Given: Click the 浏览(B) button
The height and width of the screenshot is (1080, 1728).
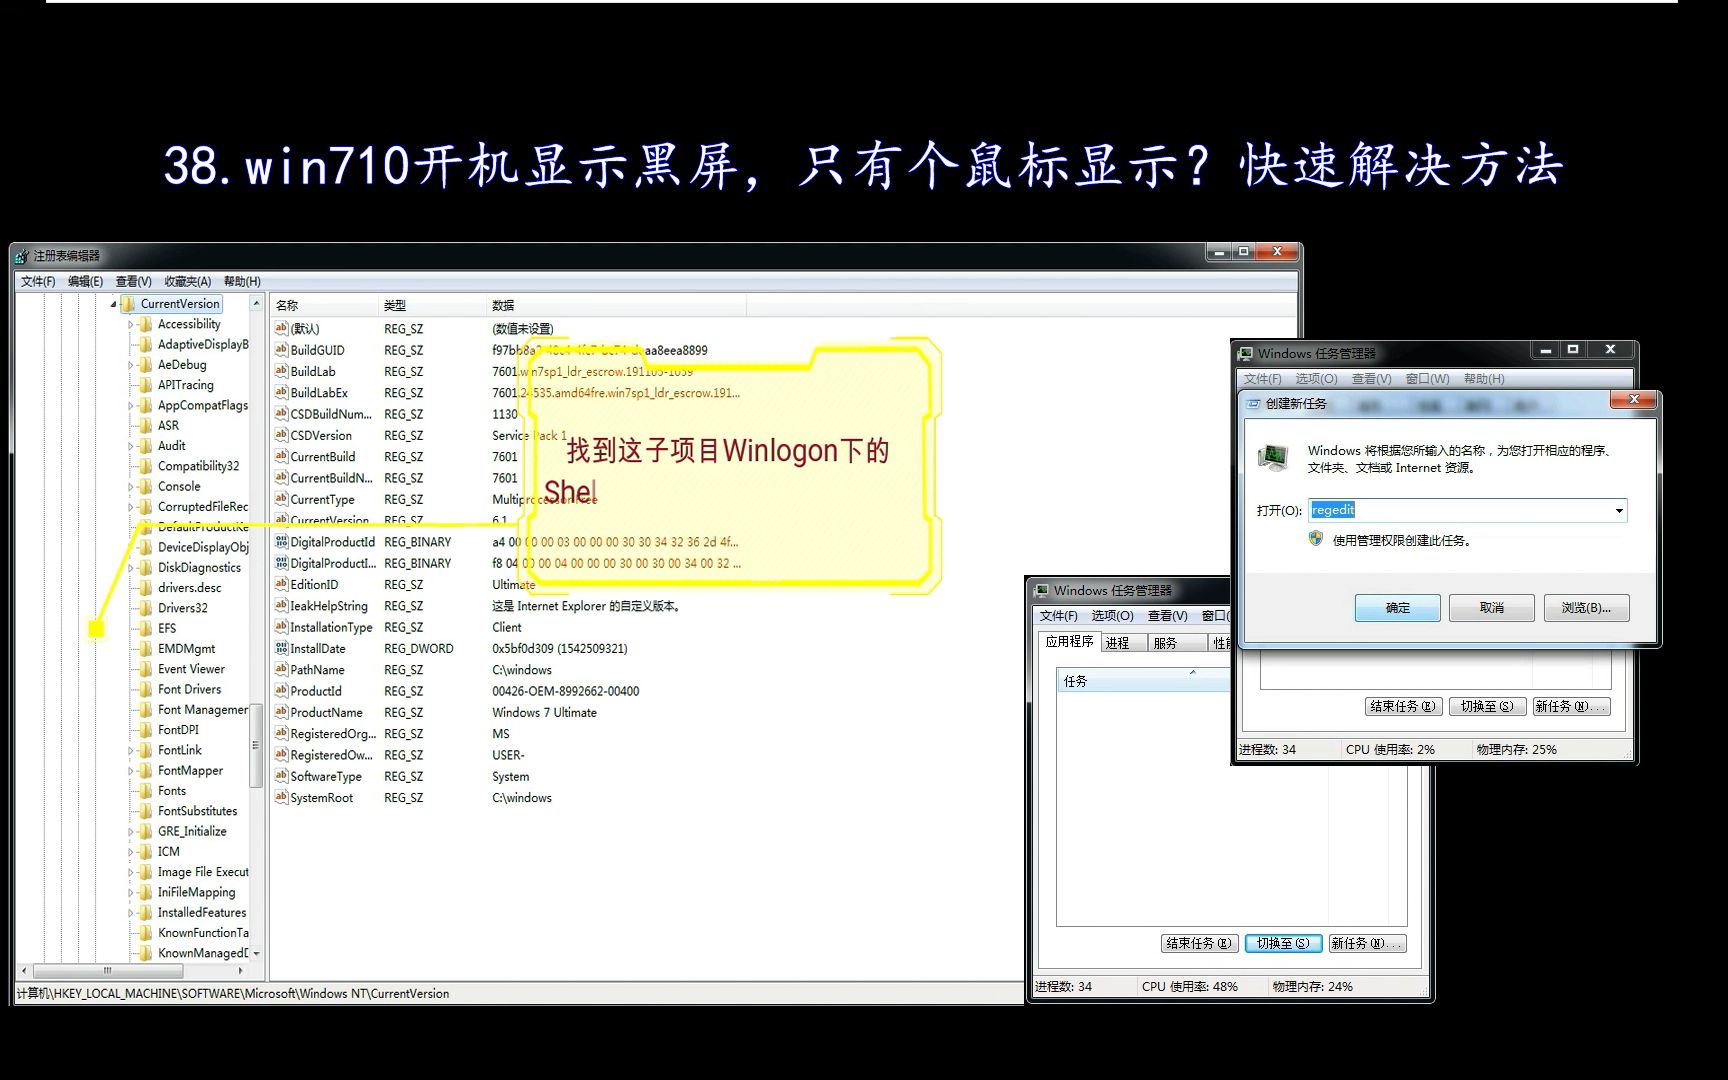Looking at the screenshot, I should click(x=1587, y=608).
